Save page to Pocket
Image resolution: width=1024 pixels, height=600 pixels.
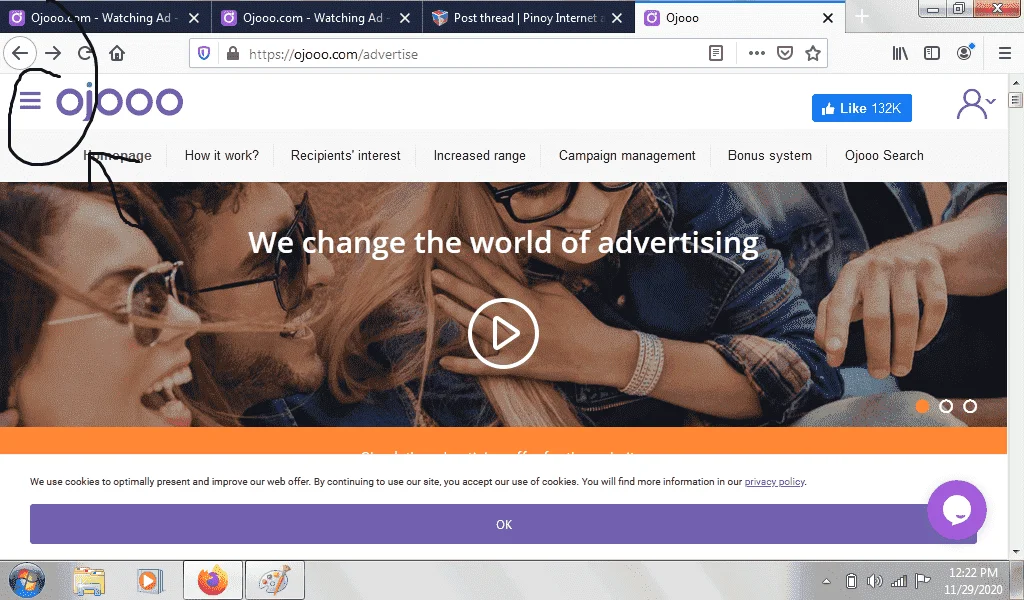785,54
